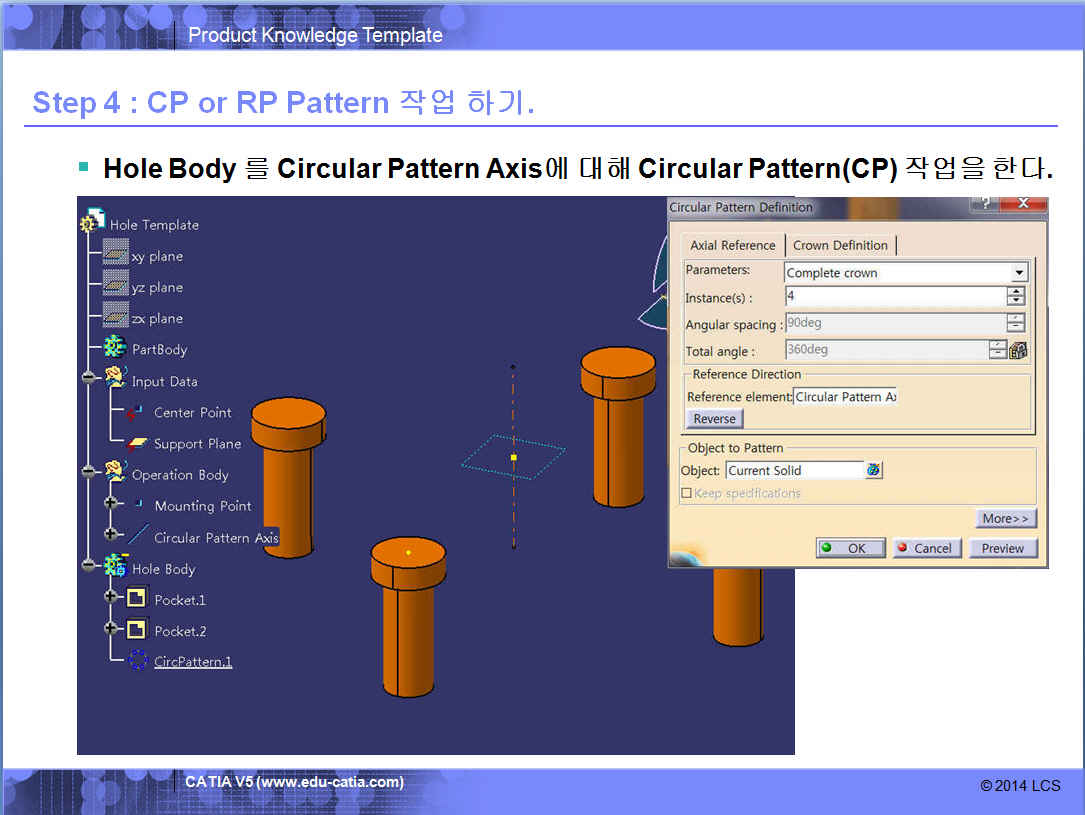Select the xy plane icon in tree
The height and width of the screenshot is (815, 1085).
116,253
